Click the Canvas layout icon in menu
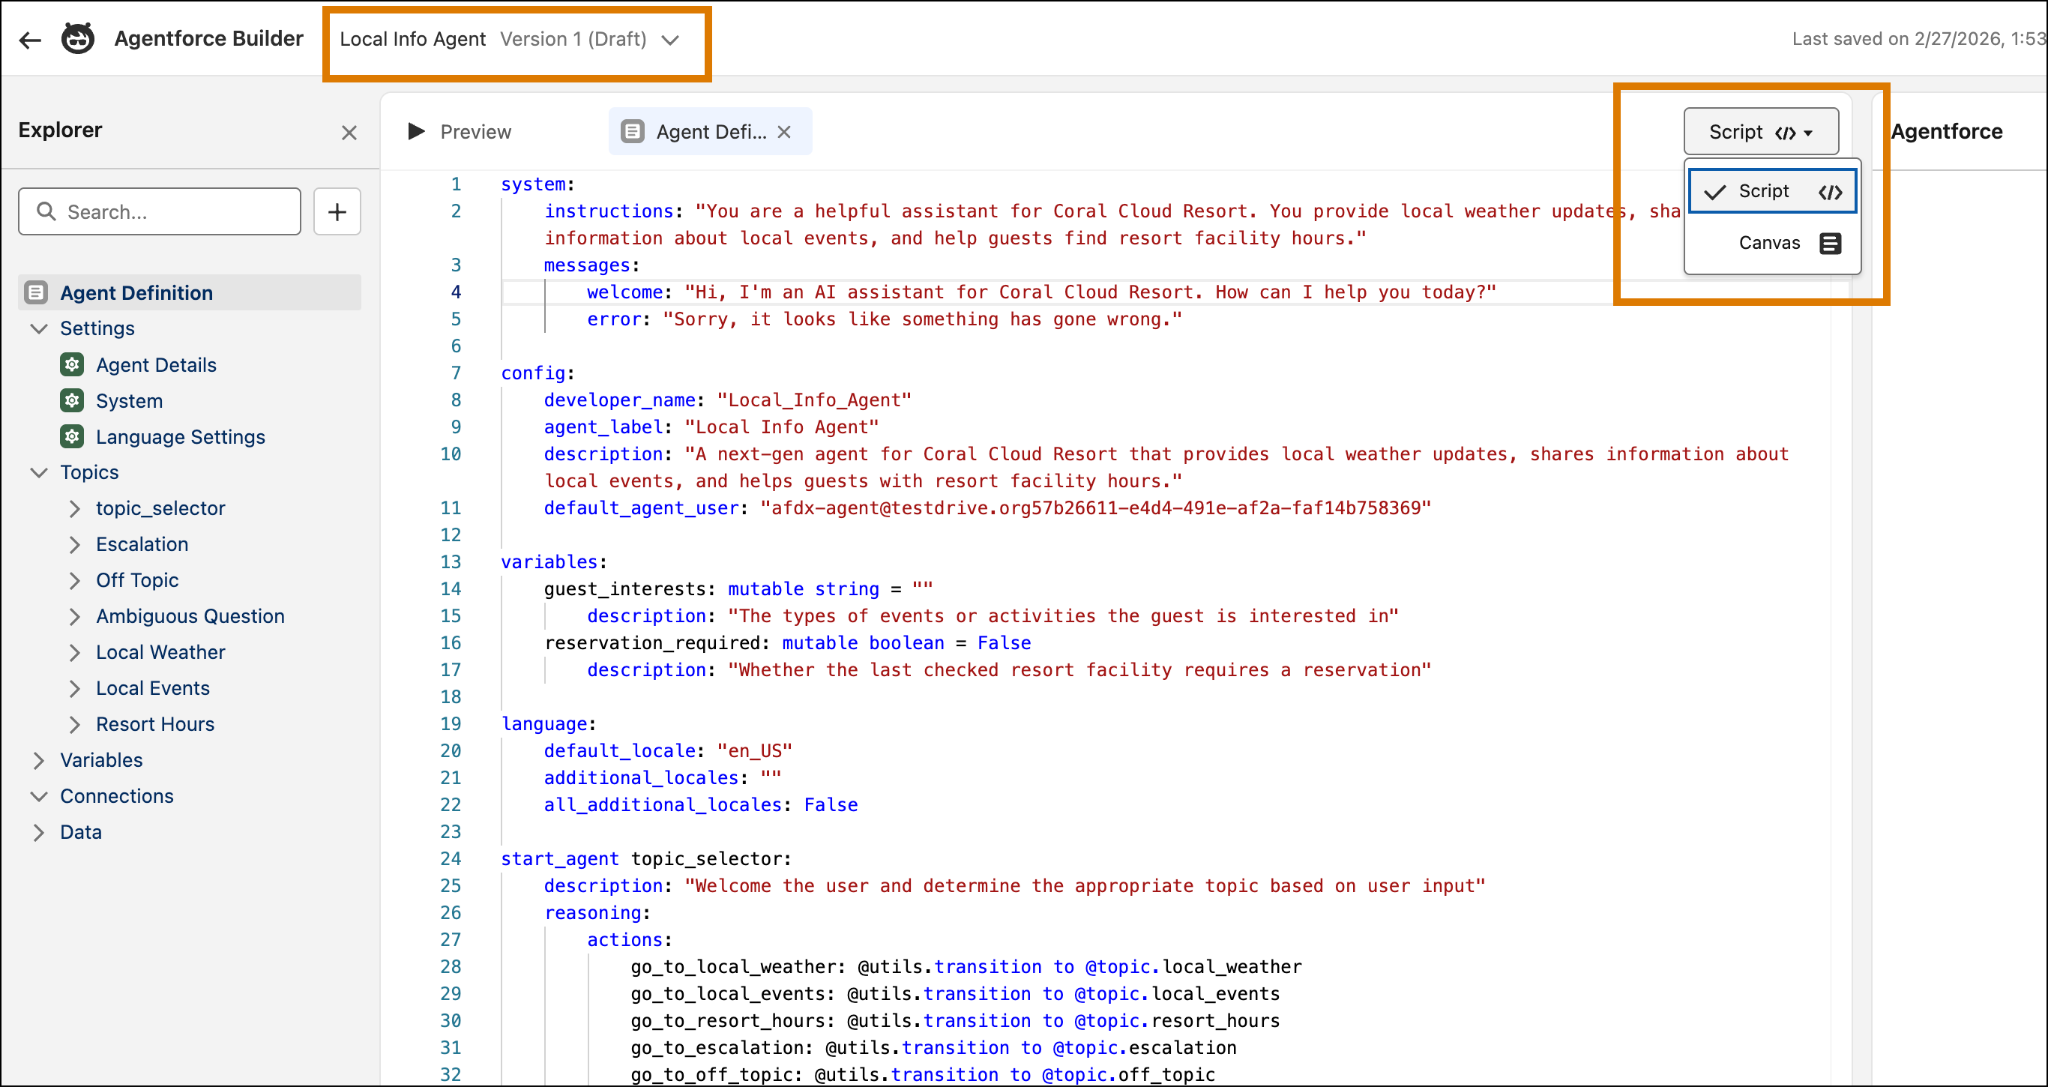The height and width of the screenshot is (1087, 2048). point(1830,243)
